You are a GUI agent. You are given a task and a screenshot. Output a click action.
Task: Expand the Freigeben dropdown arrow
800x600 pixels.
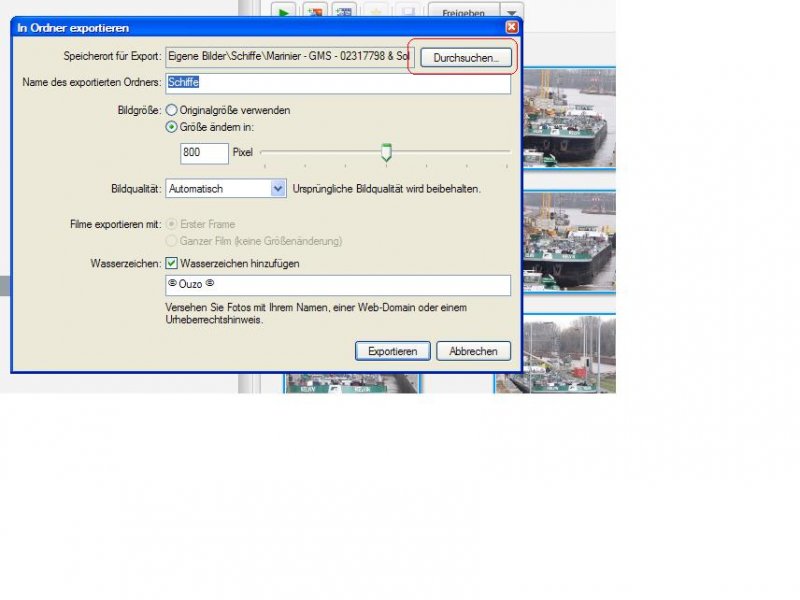point(509,13)
